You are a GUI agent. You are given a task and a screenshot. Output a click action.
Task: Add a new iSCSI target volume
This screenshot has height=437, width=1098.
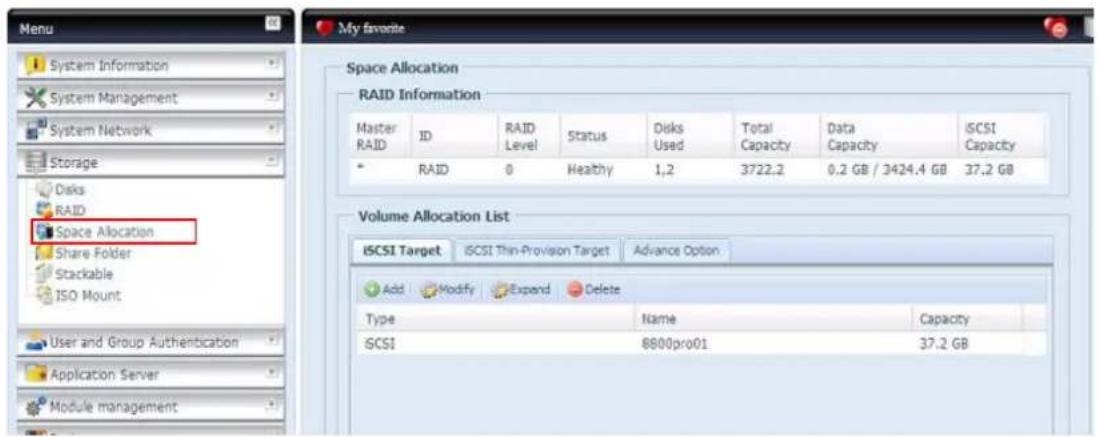point(384,289)
